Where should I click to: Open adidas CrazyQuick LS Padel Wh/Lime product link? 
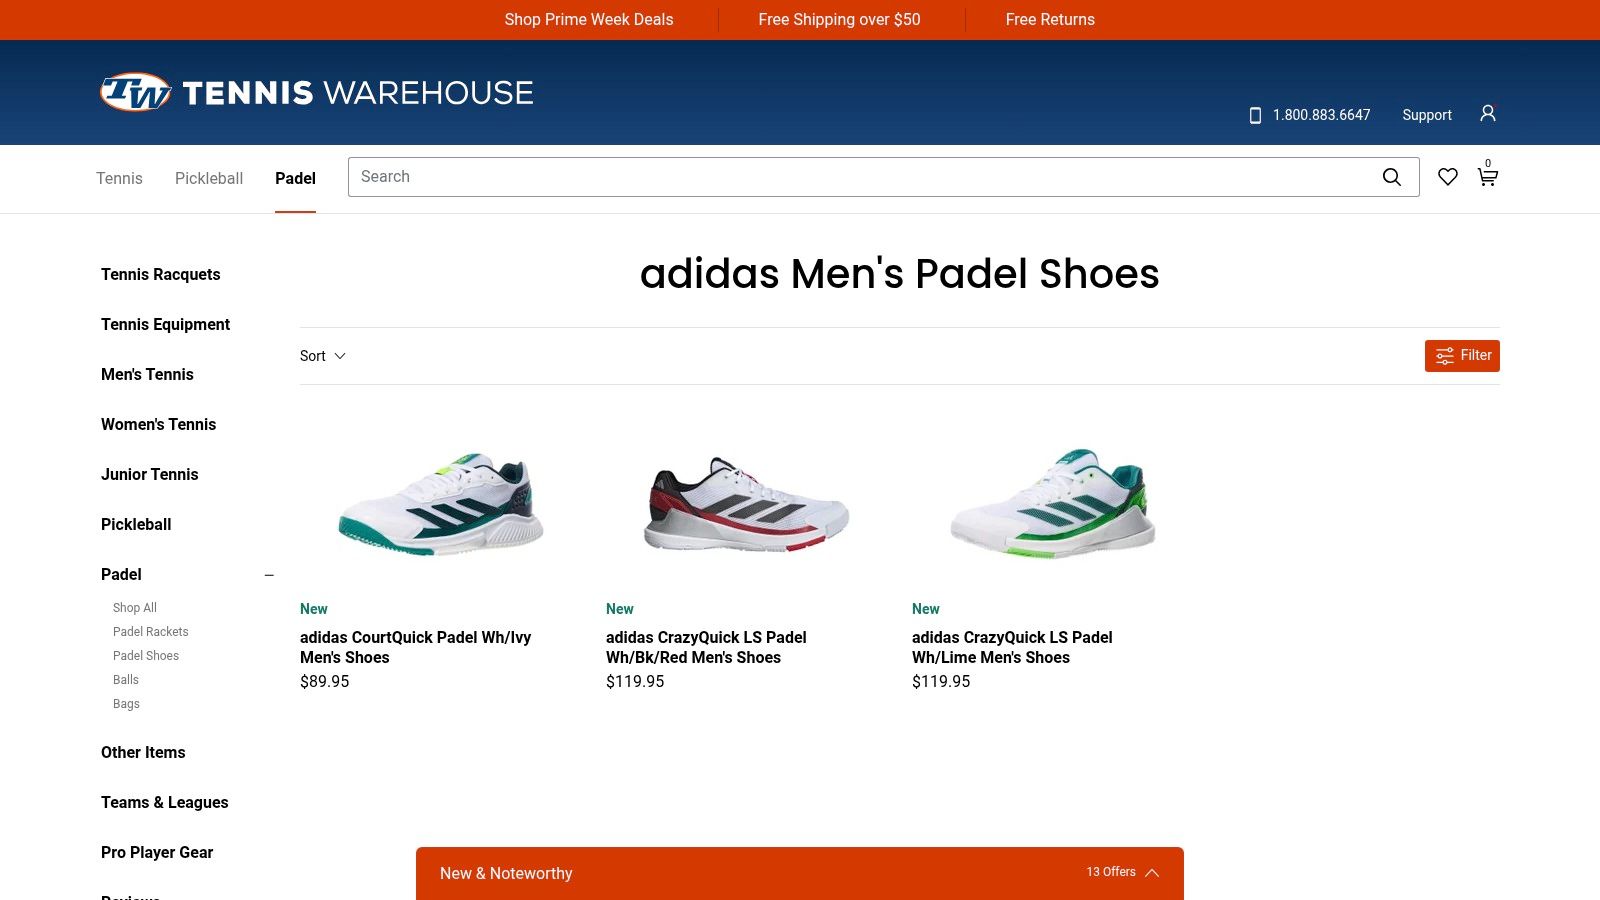pyautogui.click(x=1011, y=647)
